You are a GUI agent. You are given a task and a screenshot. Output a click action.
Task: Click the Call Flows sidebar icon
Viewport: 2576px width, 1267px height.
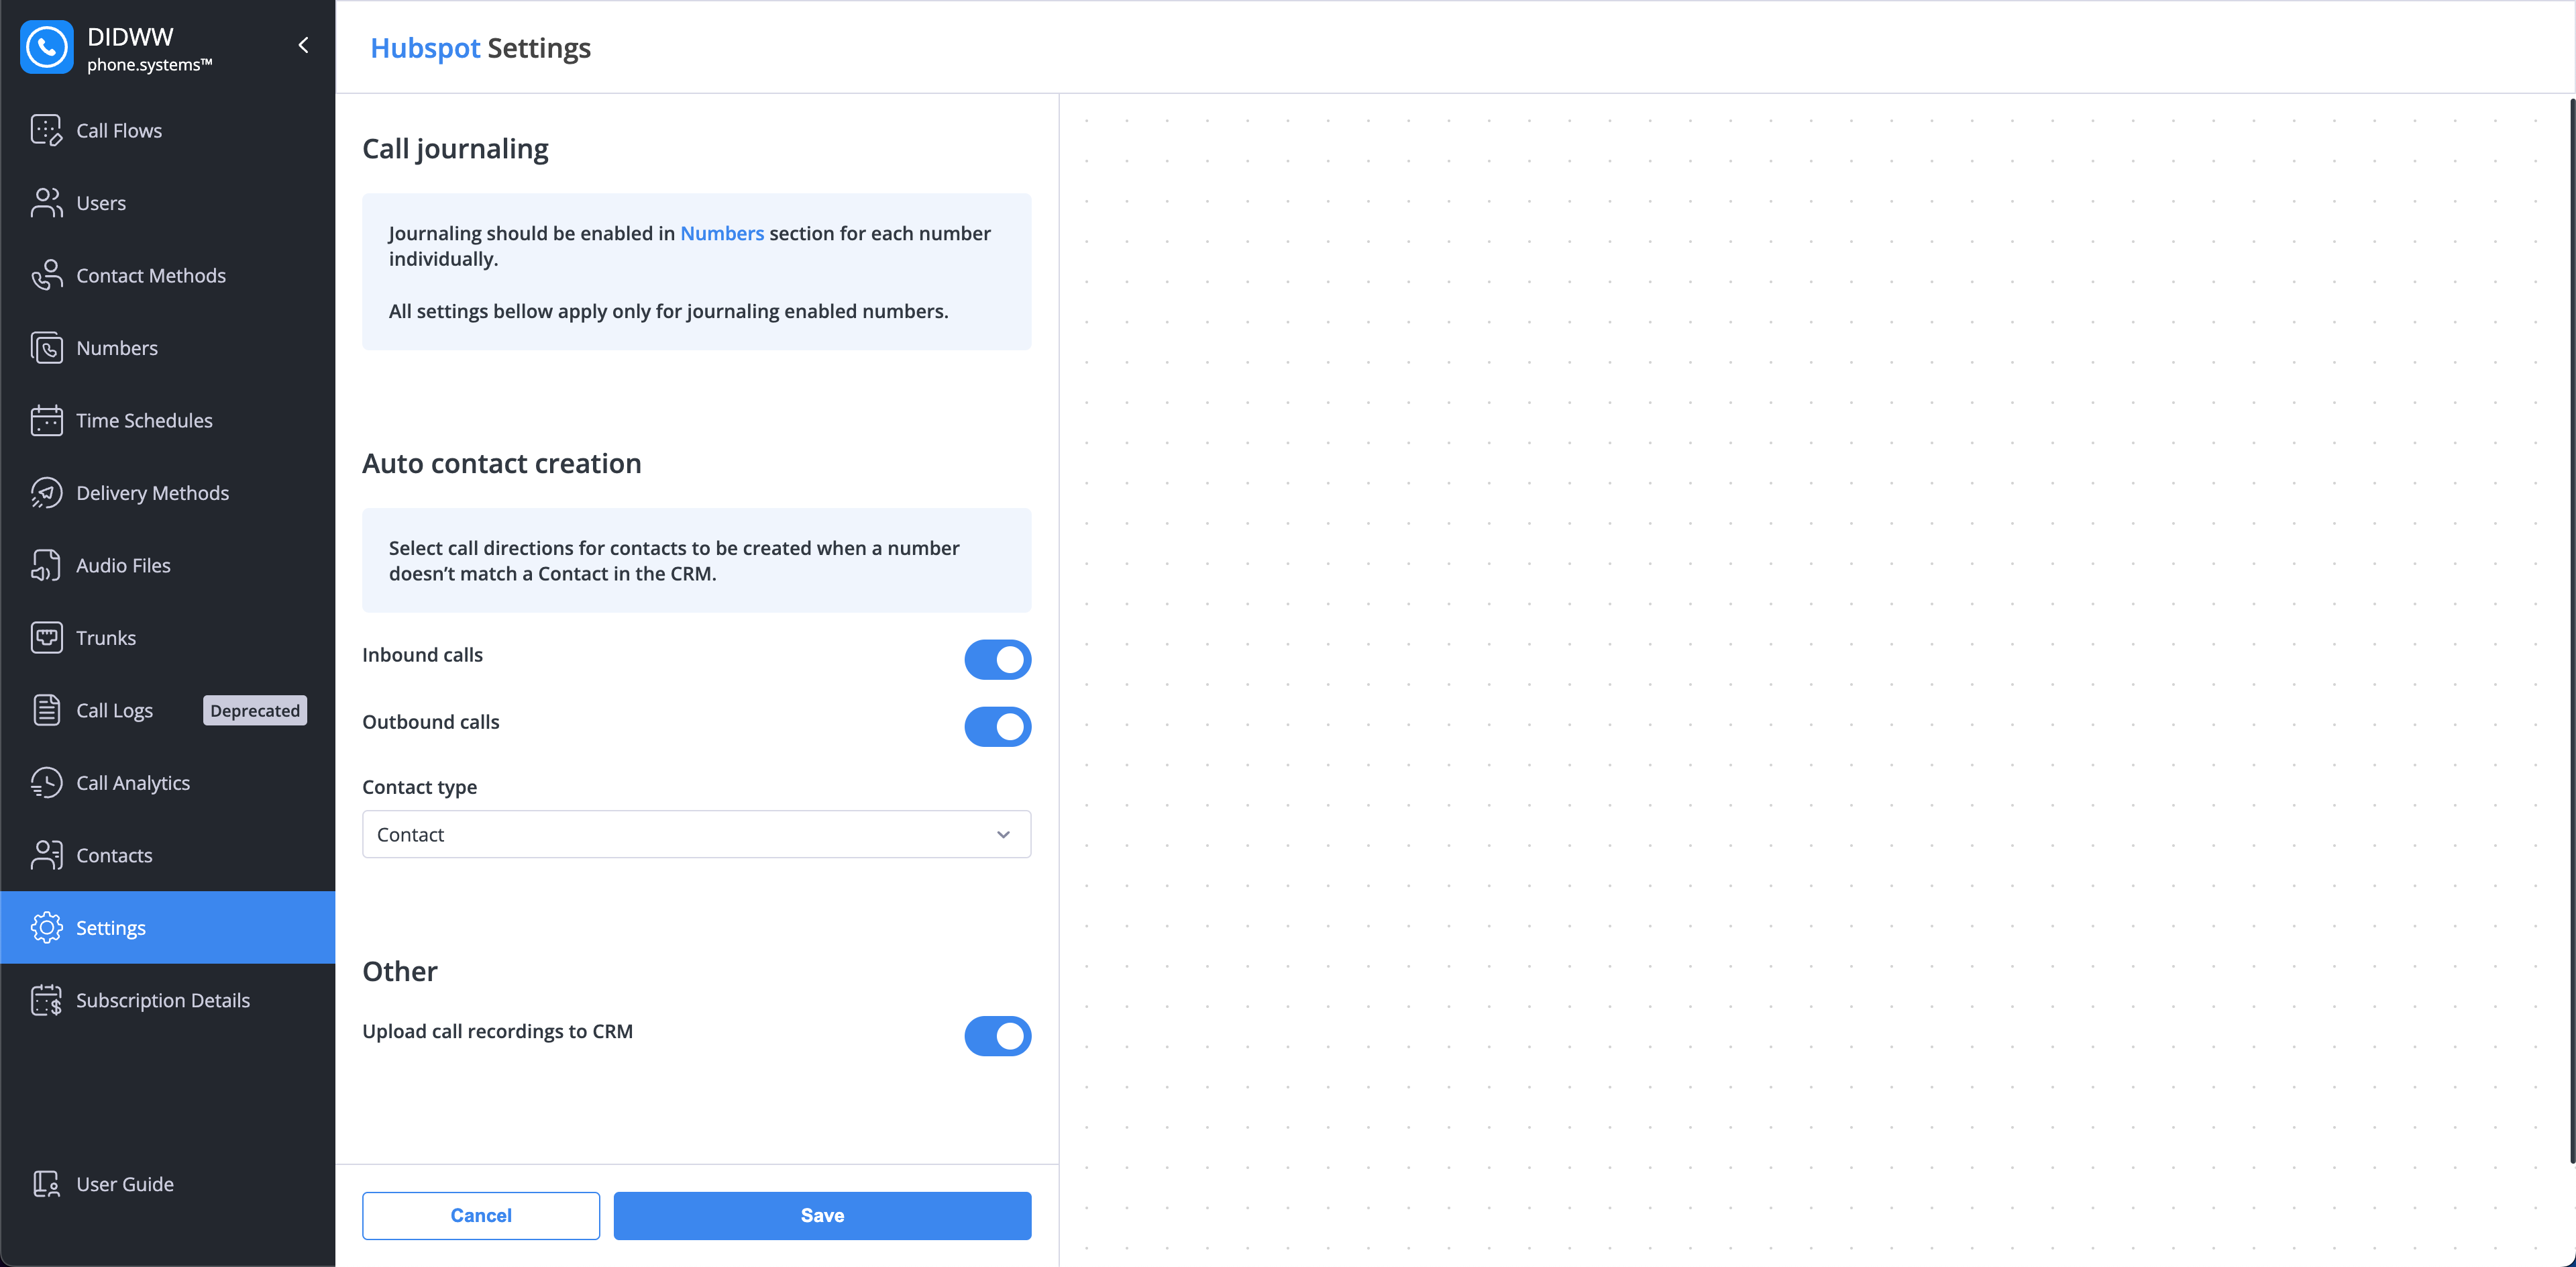pos(46,130)
